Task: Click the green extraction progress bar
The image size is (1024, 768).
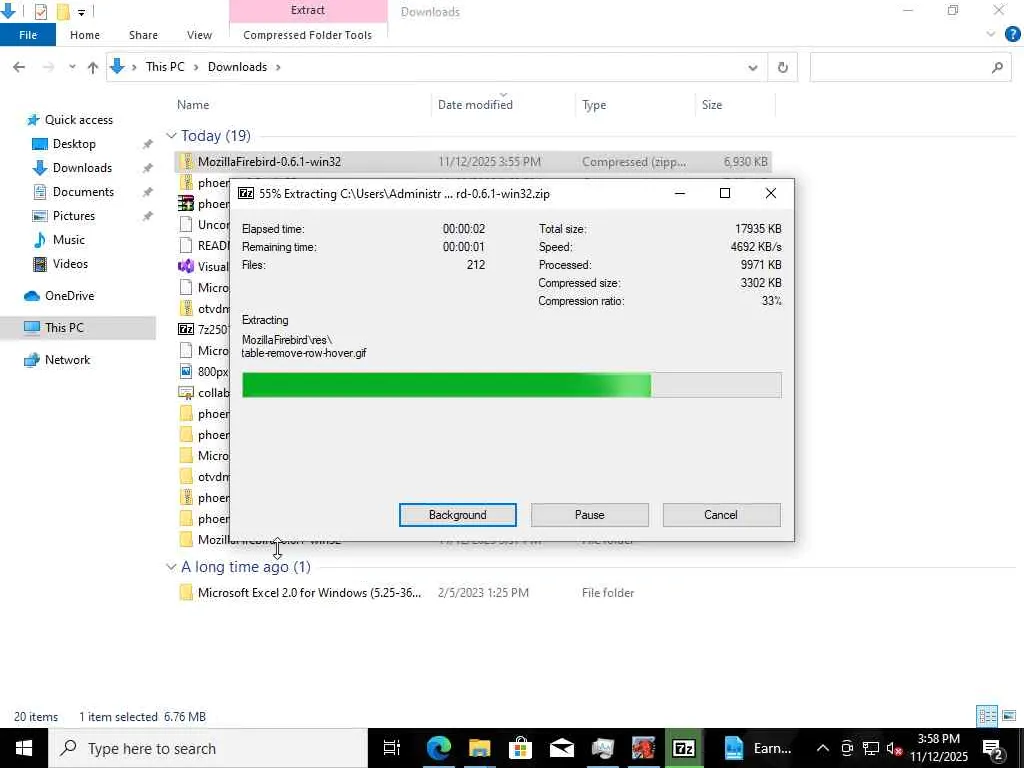Action: point(511,385)
